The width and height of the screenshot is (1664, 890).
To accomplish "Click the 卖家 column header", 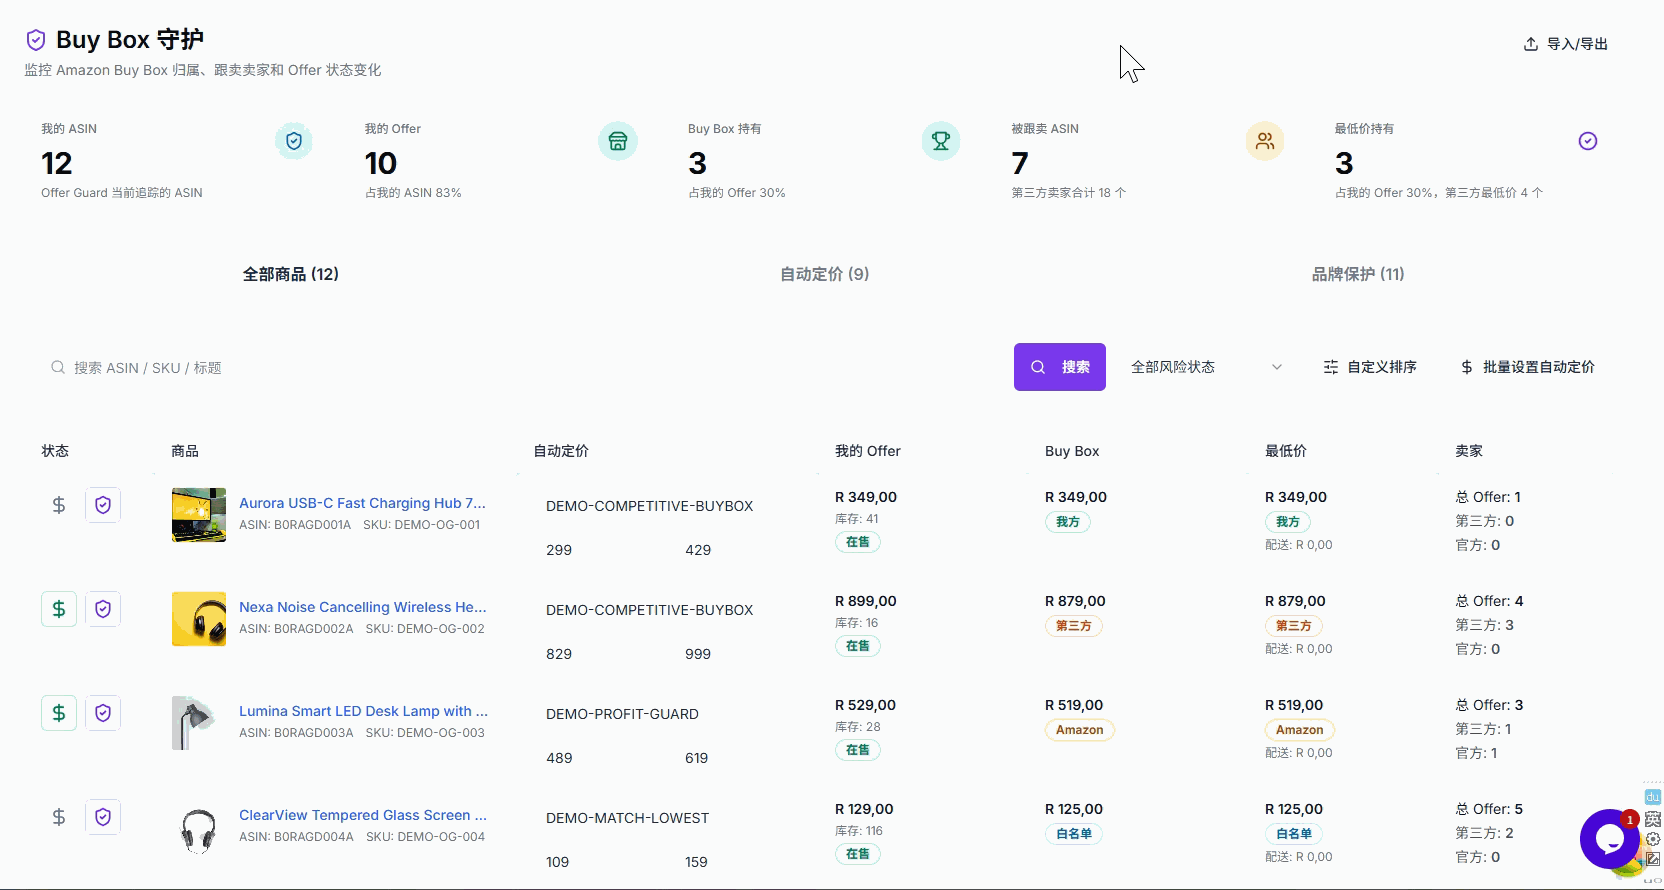I will click(x=1469, y=451).
